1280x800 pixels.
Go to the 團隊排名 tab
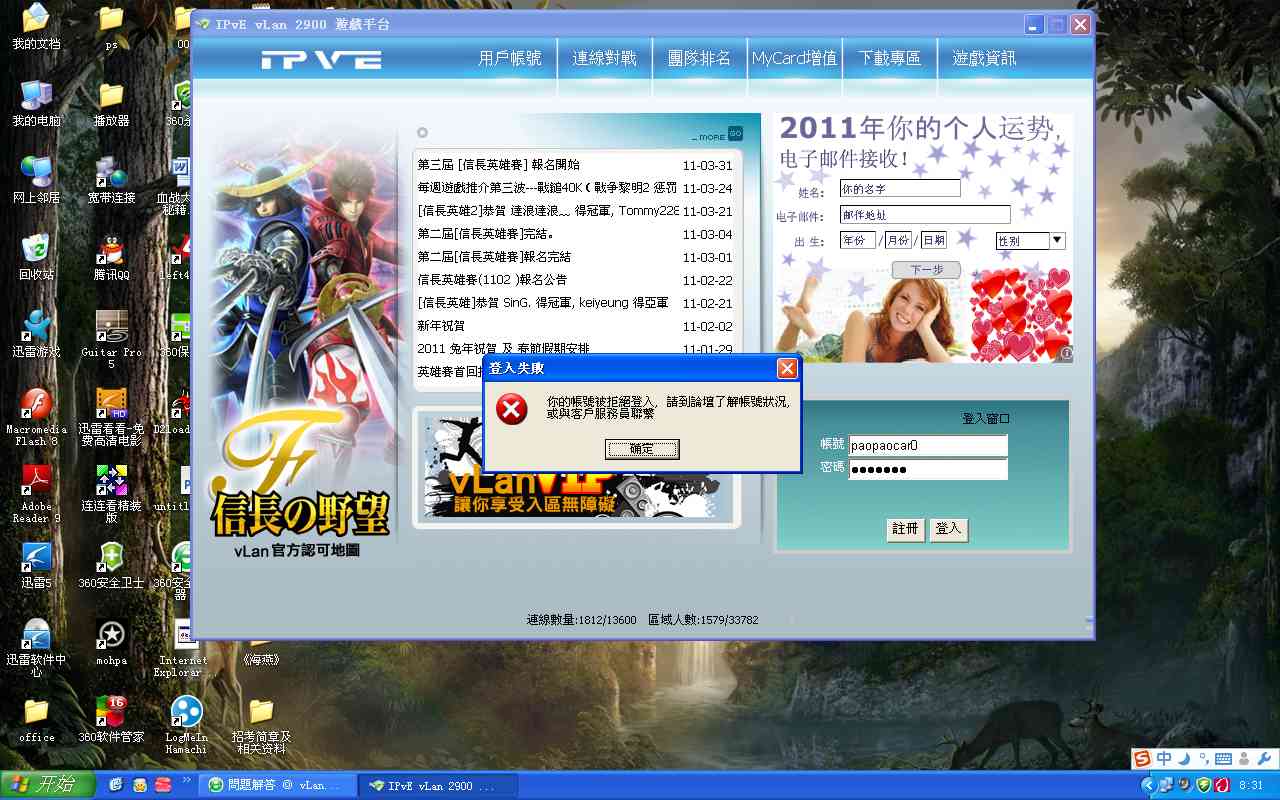(x=699, y=59)
